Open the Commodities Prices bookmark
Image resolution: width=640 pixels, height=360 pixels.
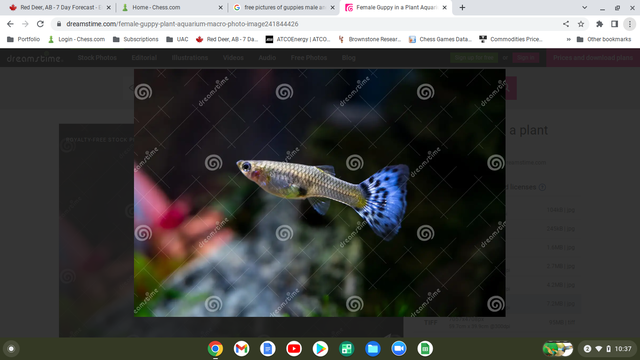coord(511,39)
